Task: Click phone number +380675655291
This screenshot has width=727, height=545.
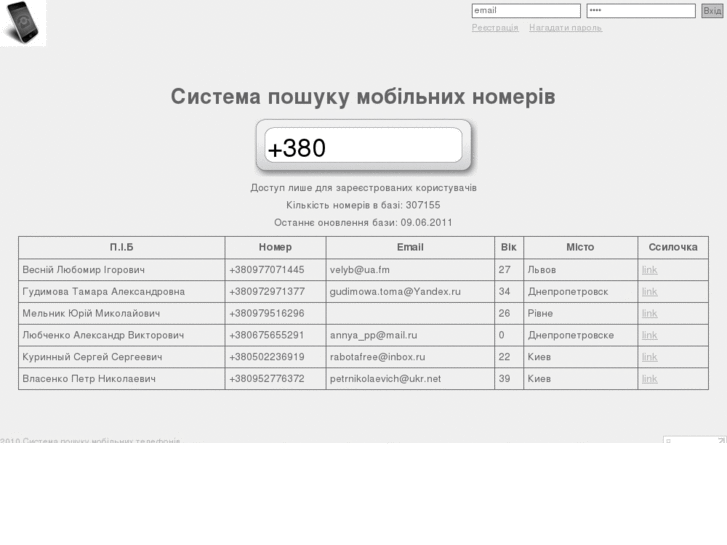Action: point(267,335)
